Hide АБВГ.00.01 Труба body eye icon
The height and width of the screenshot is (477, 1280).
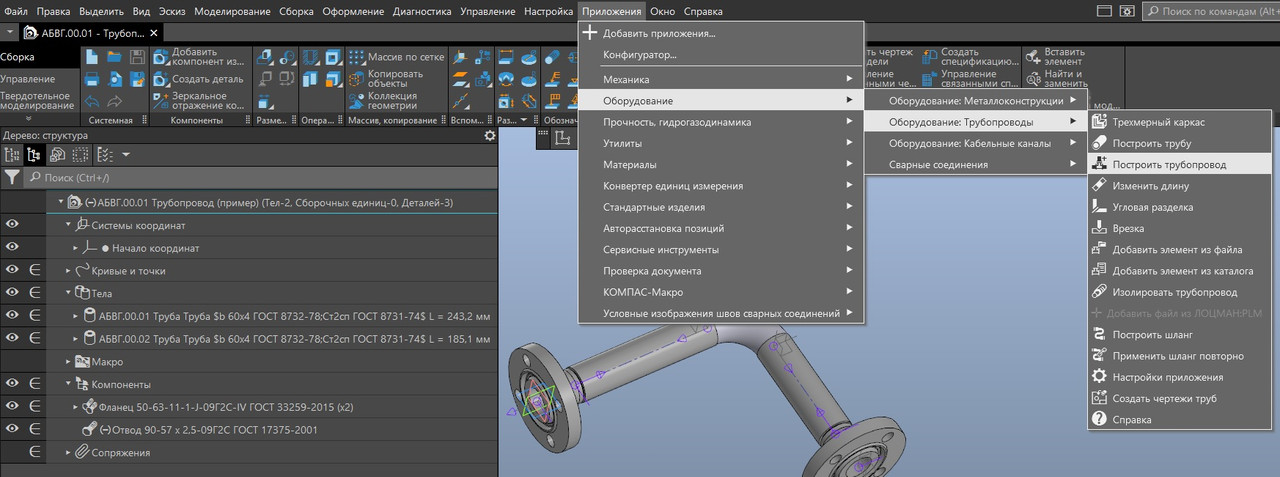click(x=12, y=316)
